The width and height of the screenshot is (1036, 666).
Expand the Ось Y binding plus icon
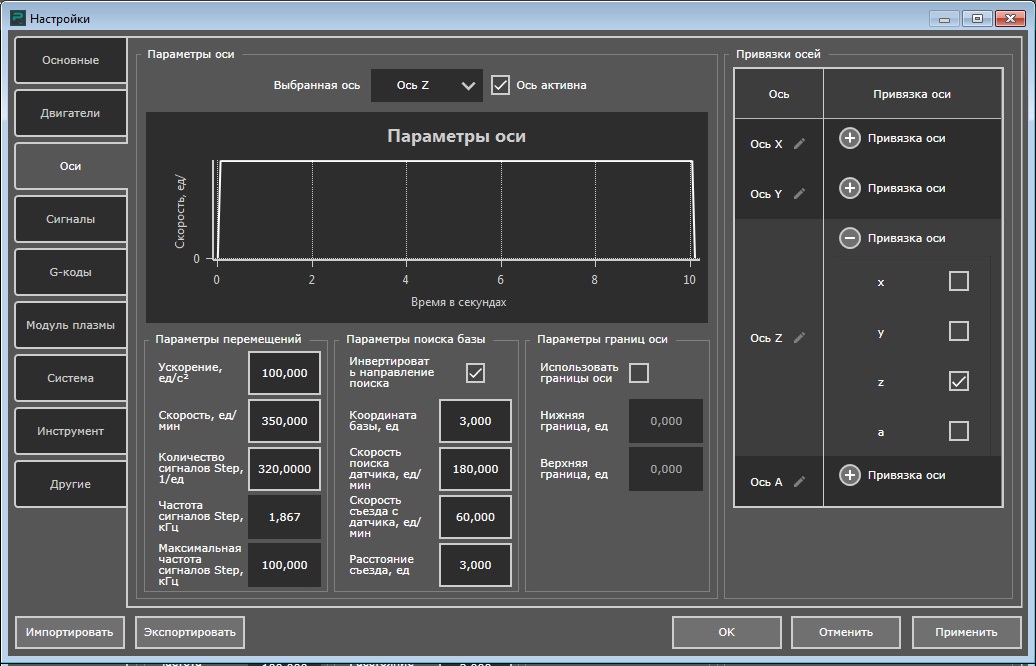(849, 188)
